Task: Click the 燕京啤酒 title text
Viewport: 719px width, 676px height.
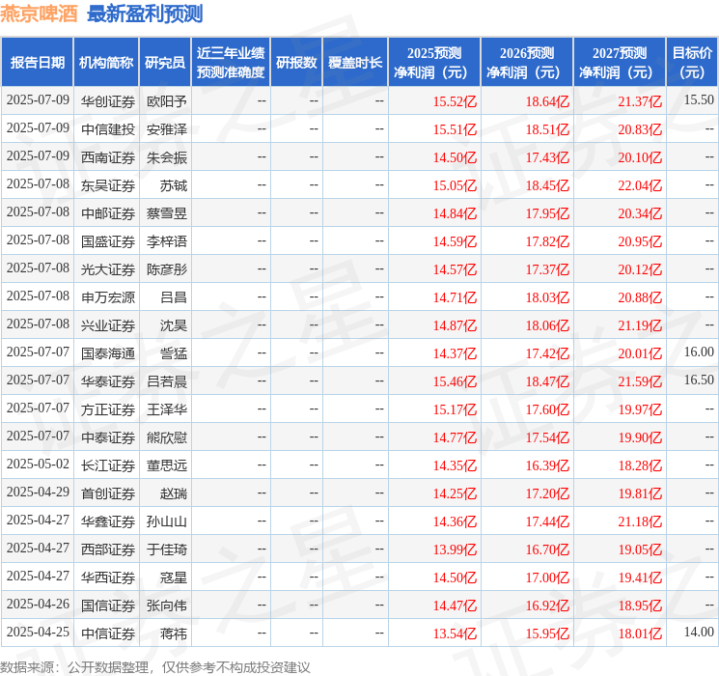Action: click(x=39, y=14)
